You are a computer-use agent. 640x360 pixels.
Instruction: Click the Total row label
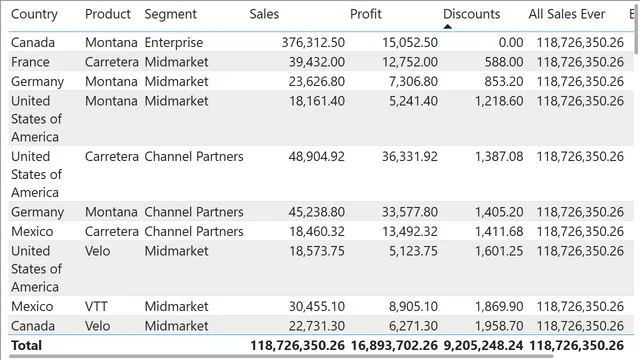[27, 346]
